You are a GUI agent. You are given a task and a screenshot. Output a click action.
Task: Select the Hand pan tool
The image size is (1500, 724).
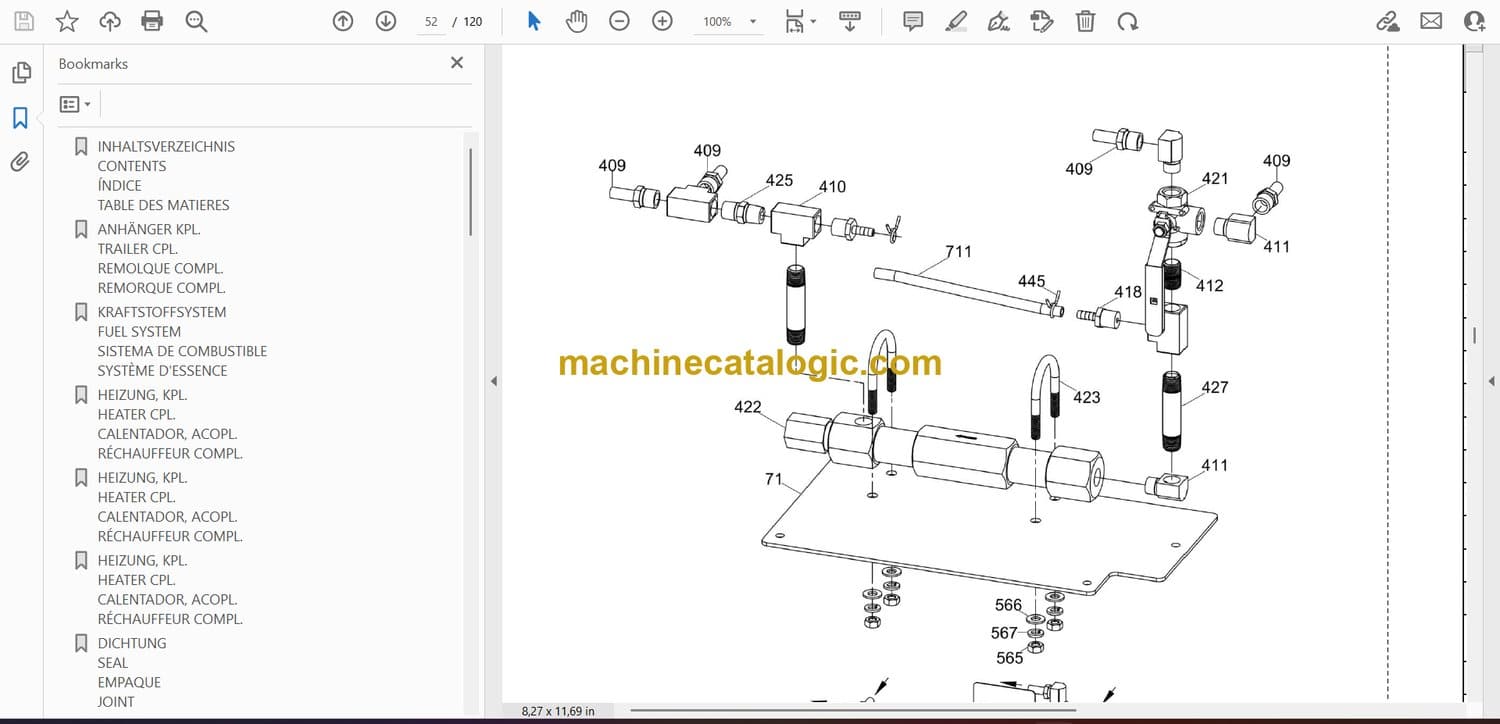coord(576,21)
